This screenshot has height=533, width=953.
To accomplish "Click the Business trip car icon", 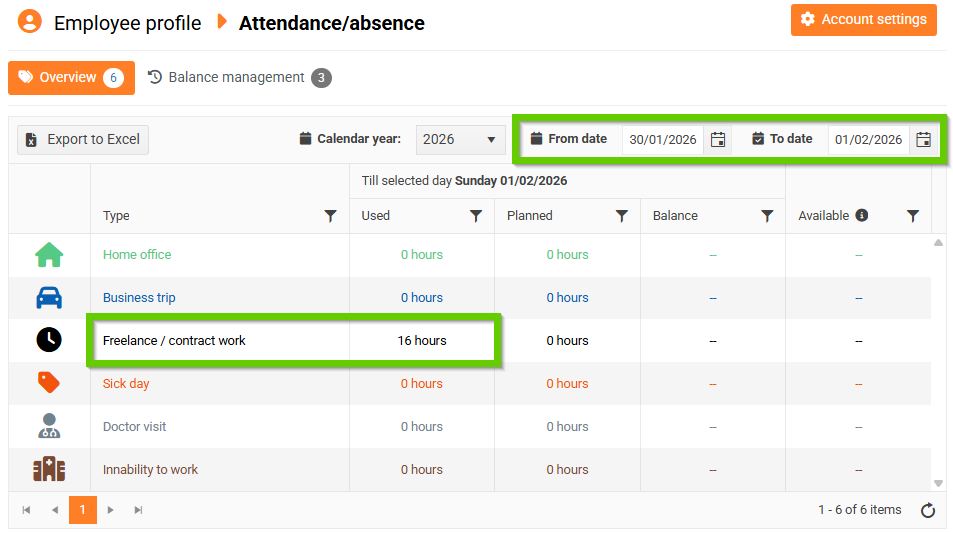I will (x=49, y=298).
